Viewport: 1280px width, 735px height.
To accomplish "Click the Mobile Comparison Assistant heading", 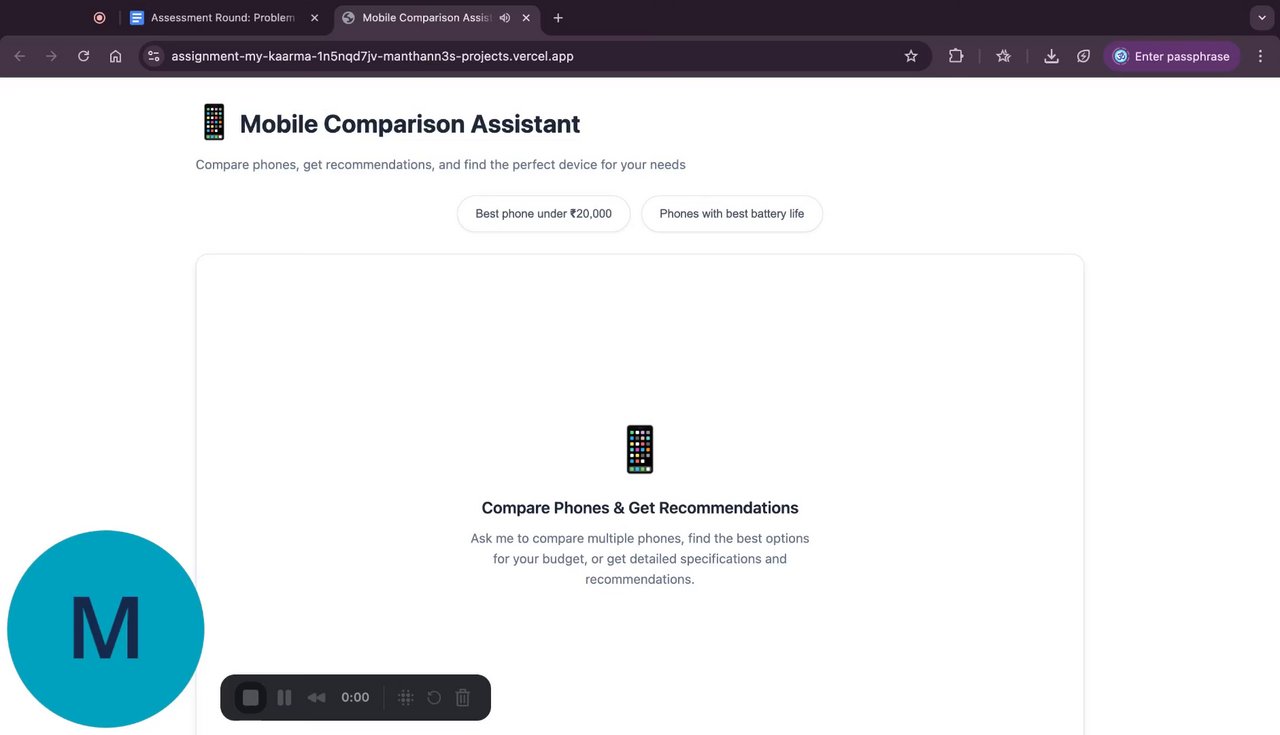I will point(410,124).
